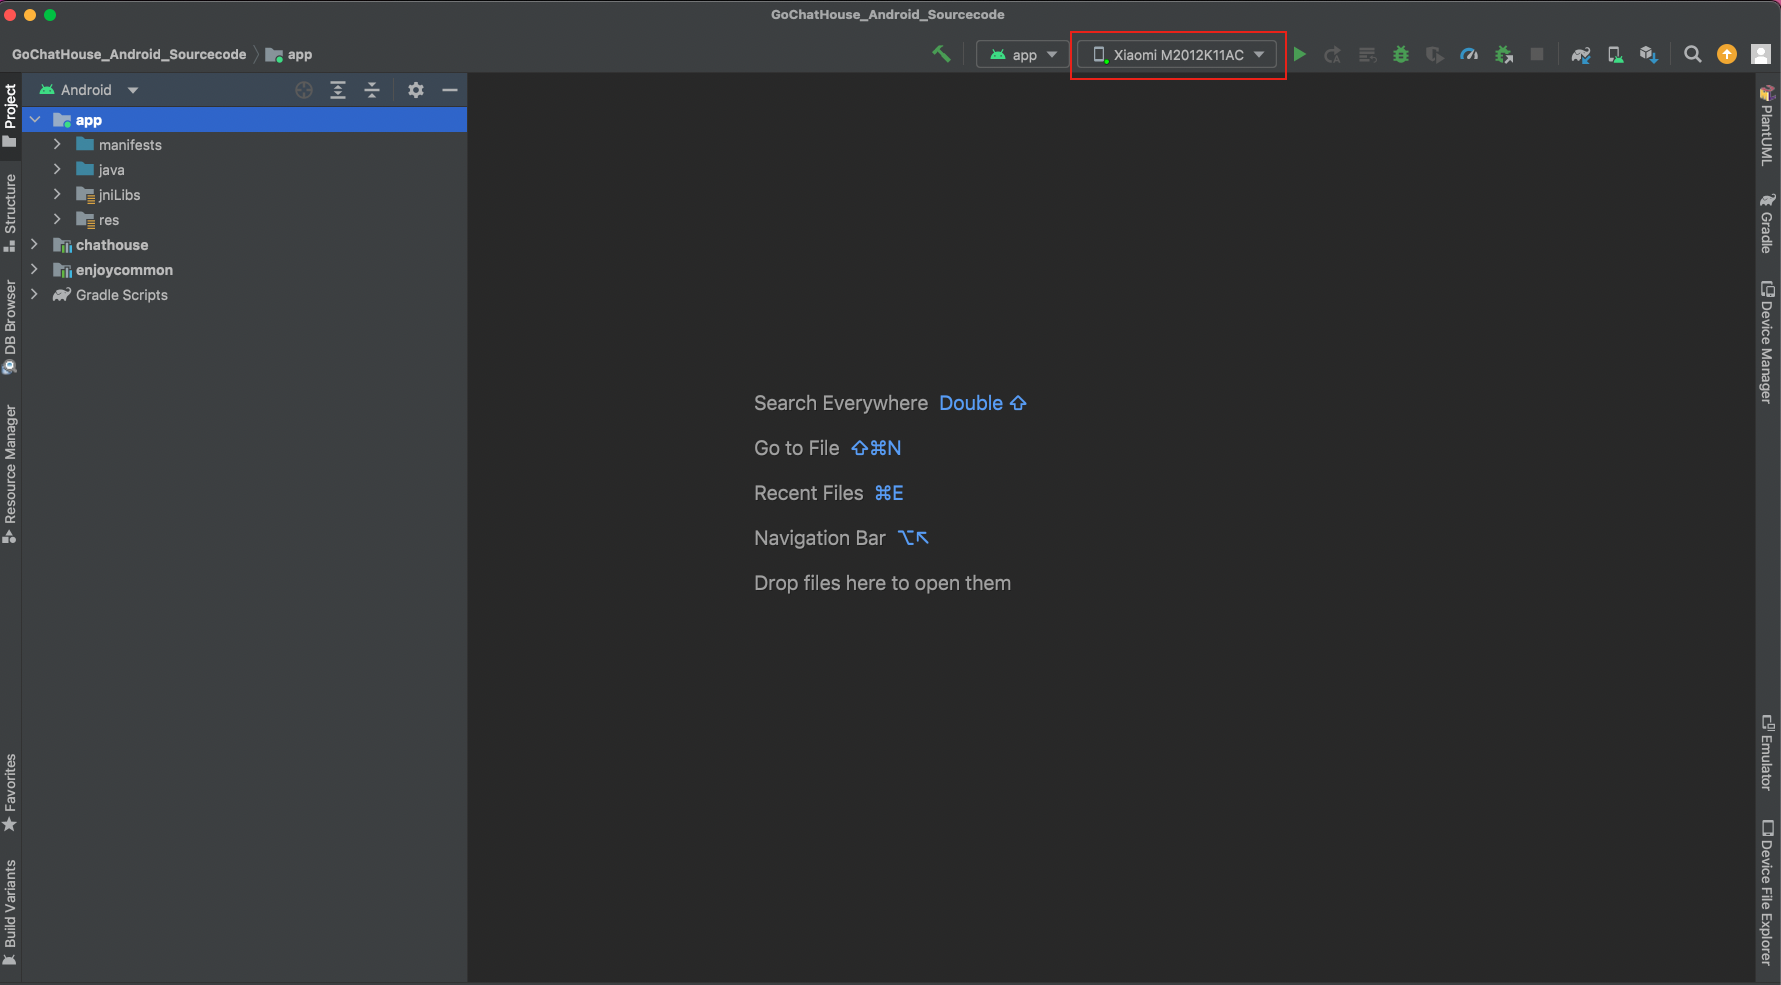Expand the chathouse module
The height and width of the screenshot is (985, 1781).
pyautogui.click(x=34, y=245)
